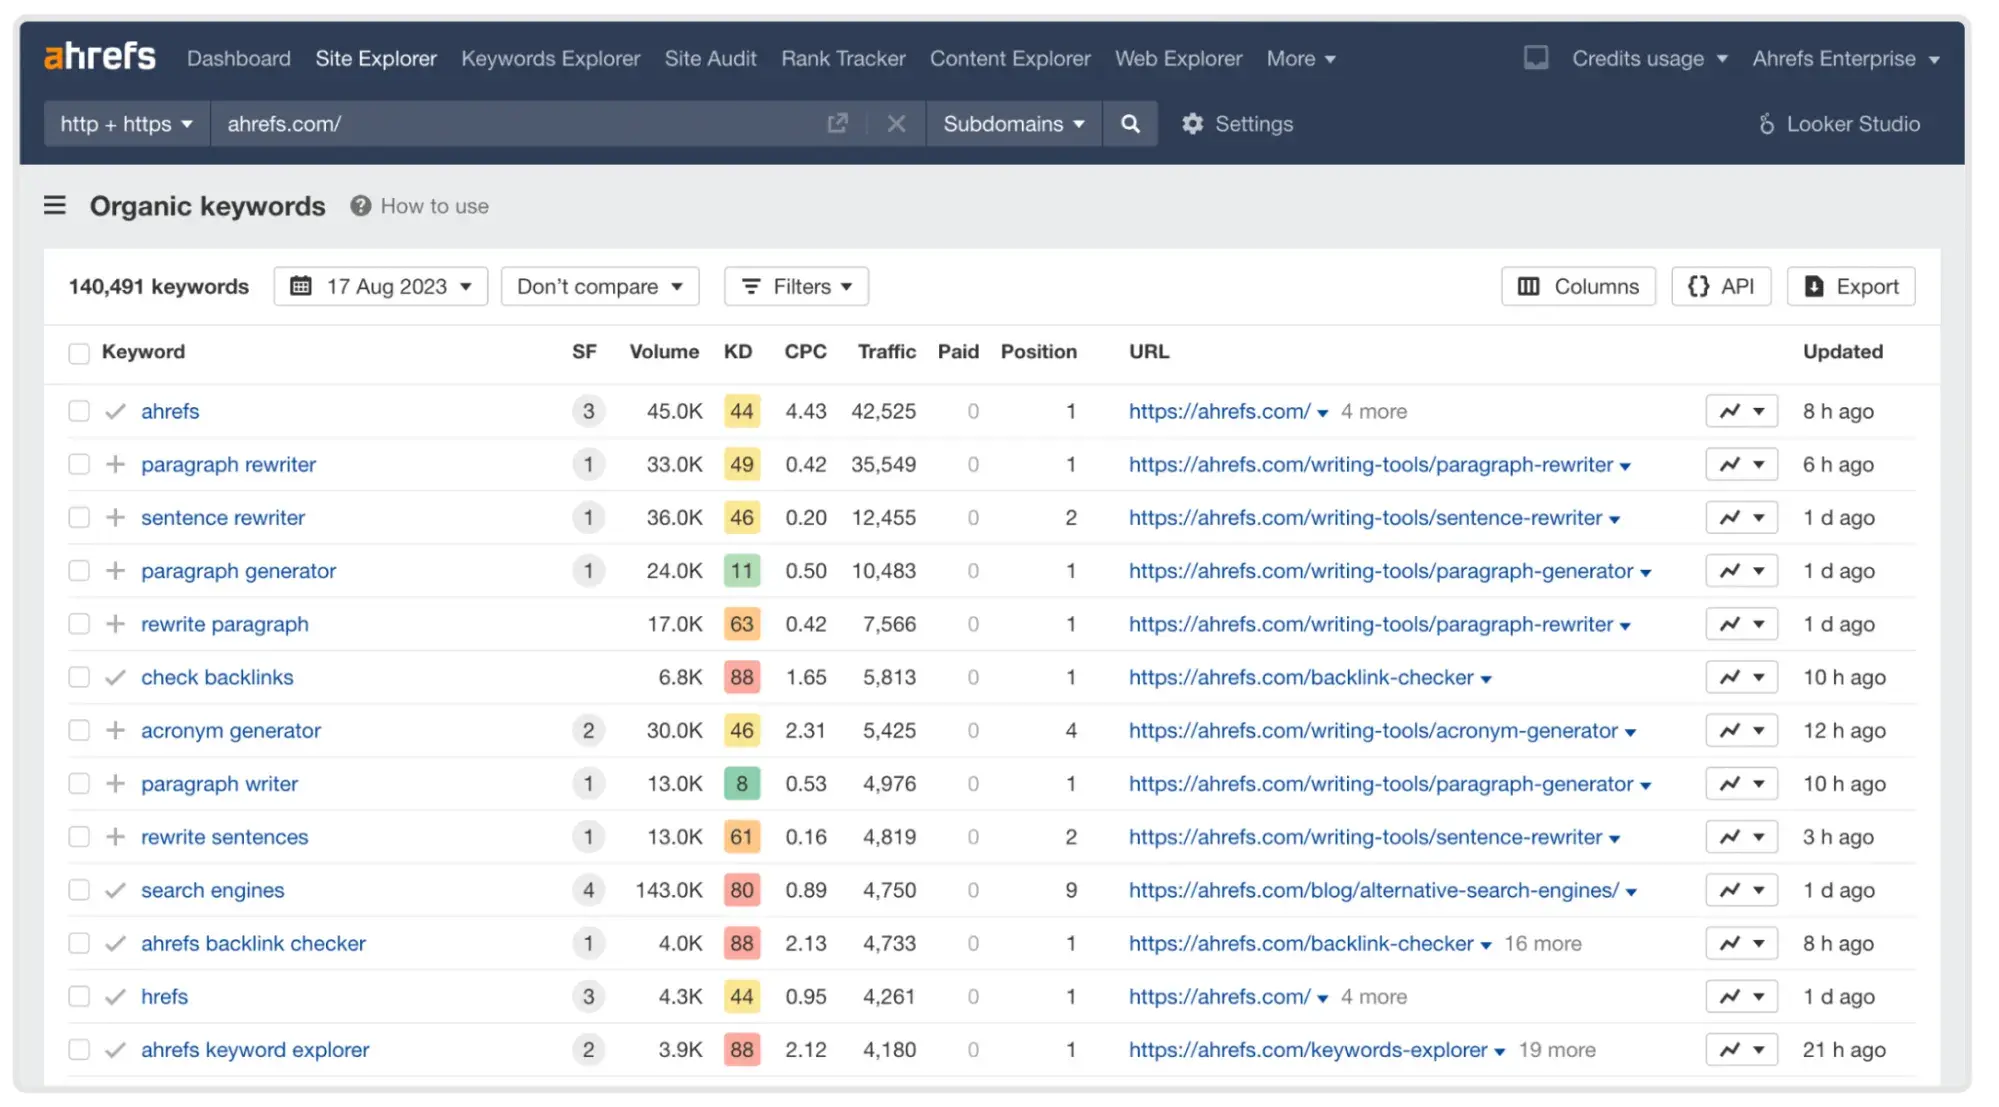Sort by the Volume column header
The image size is (1999, 1107).
(664, 352)
